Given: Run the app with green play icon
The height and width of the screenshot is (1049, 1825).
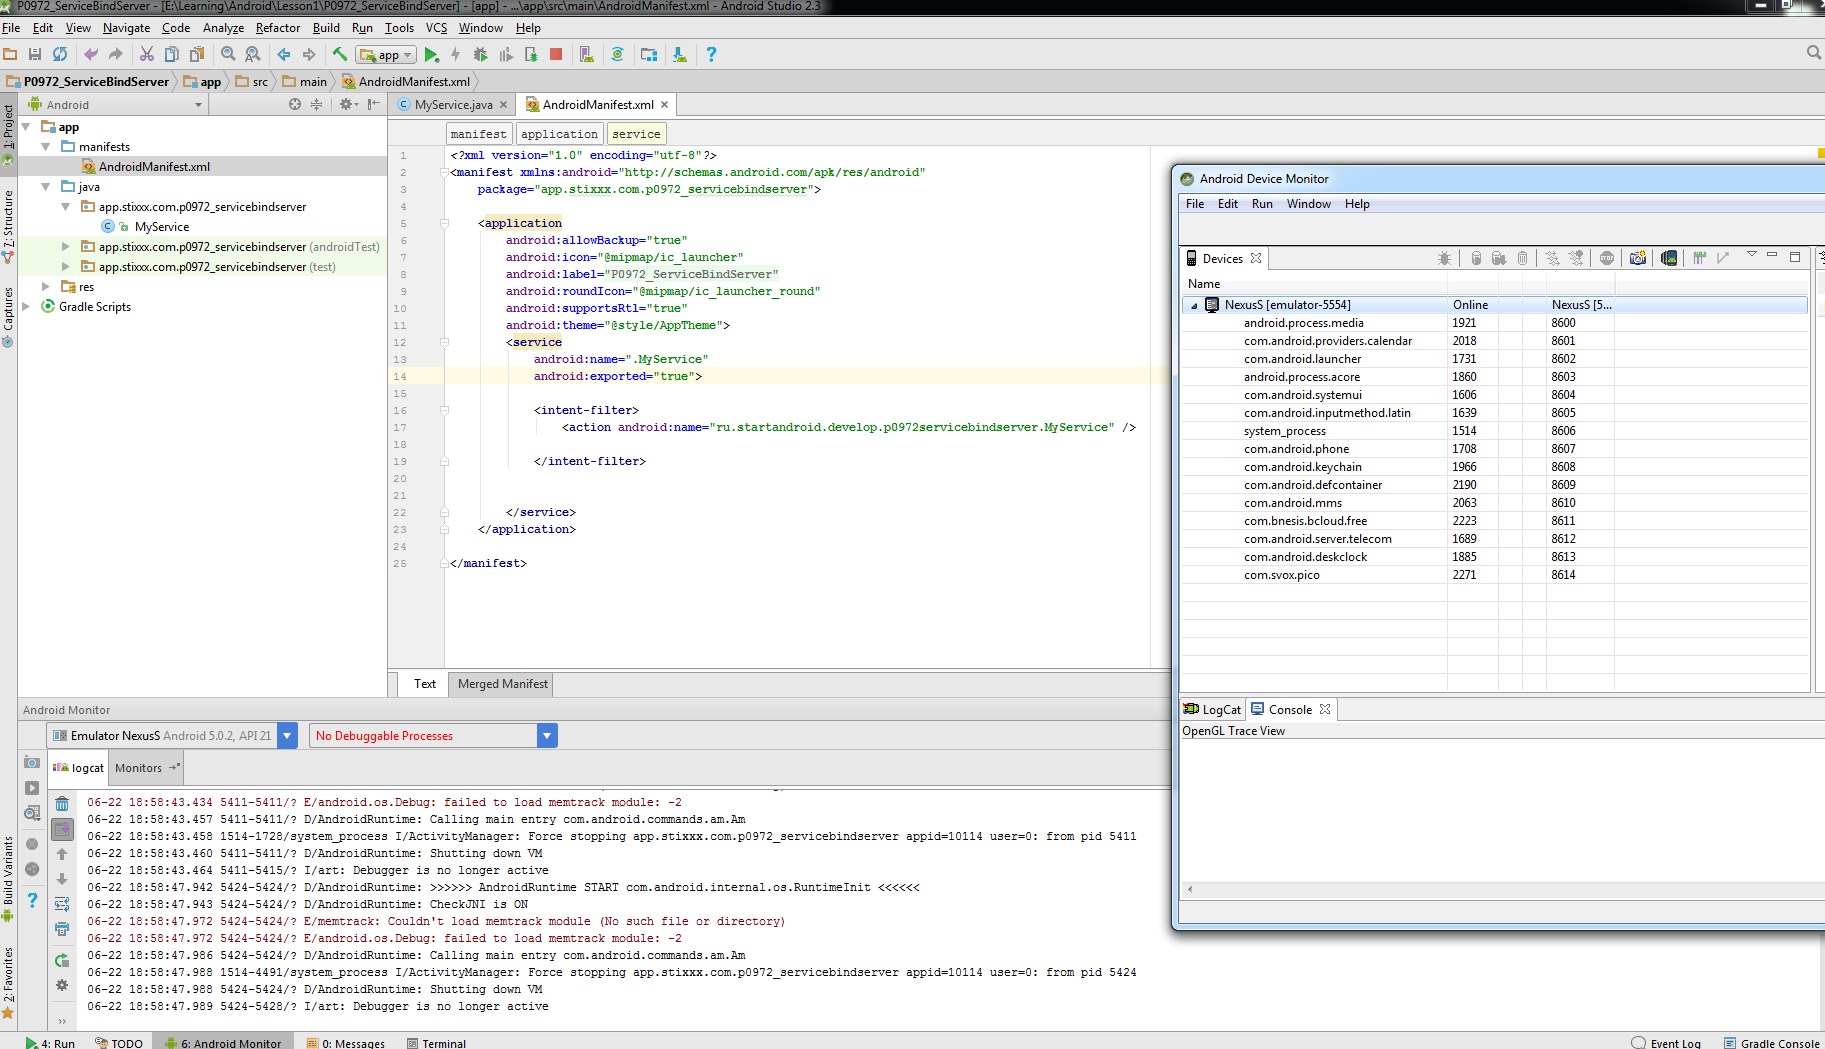Looking at the screenshot, I should (x=431, y=55).
